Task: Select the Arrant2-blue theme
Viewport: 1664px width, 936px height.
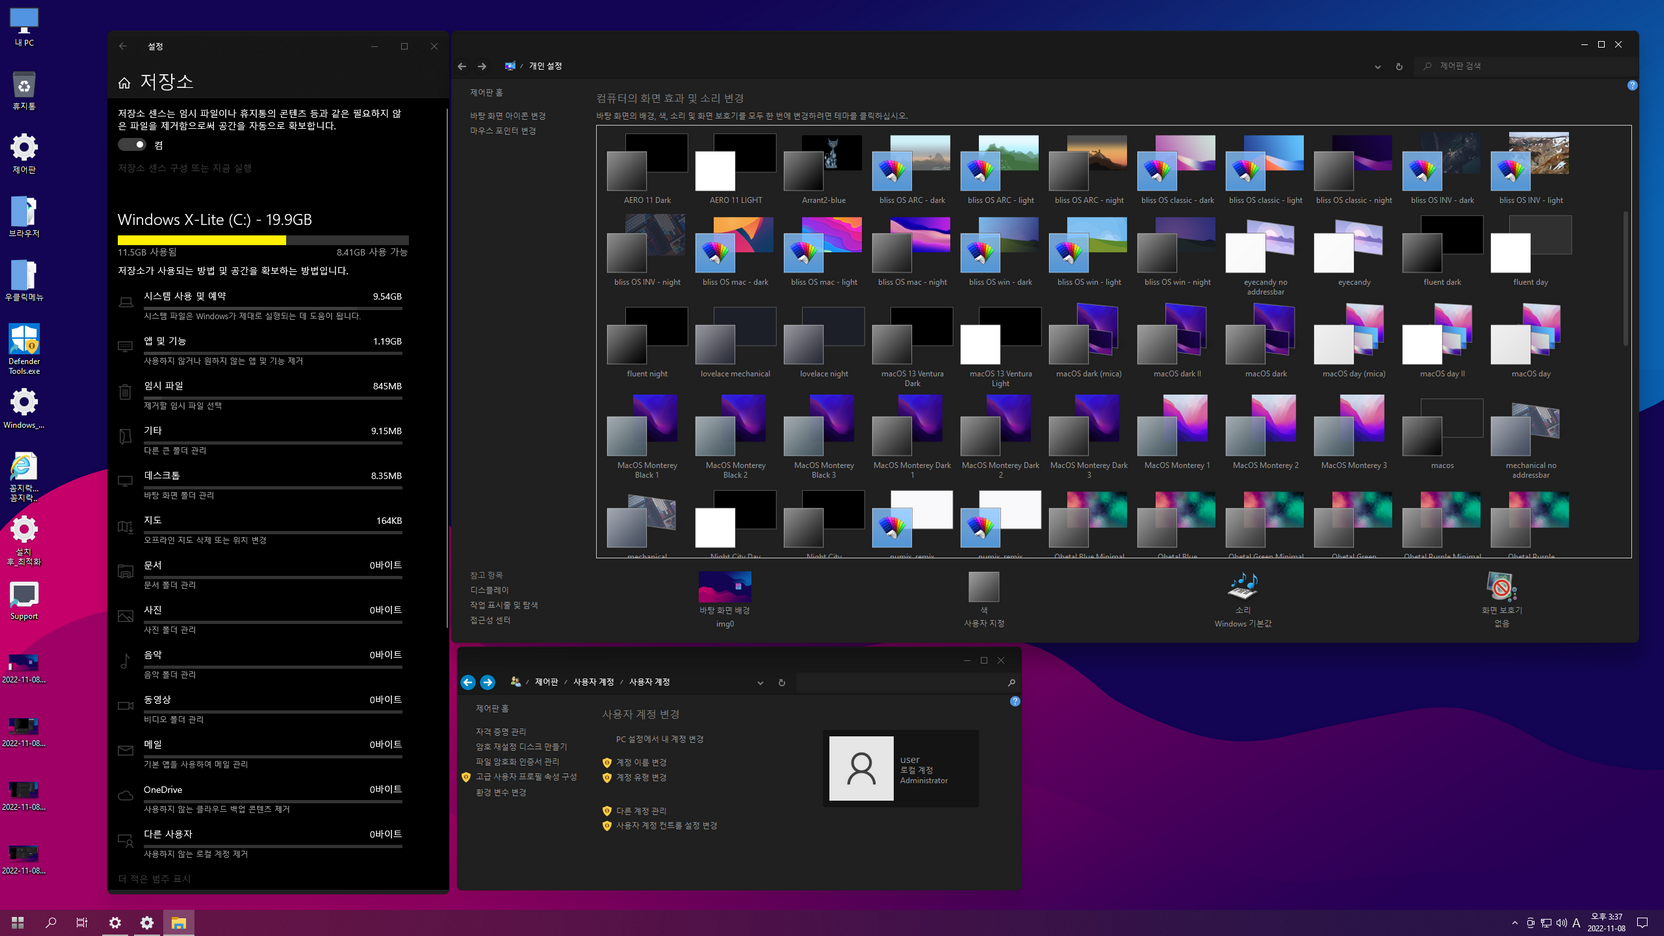Action: coord(823,169)
